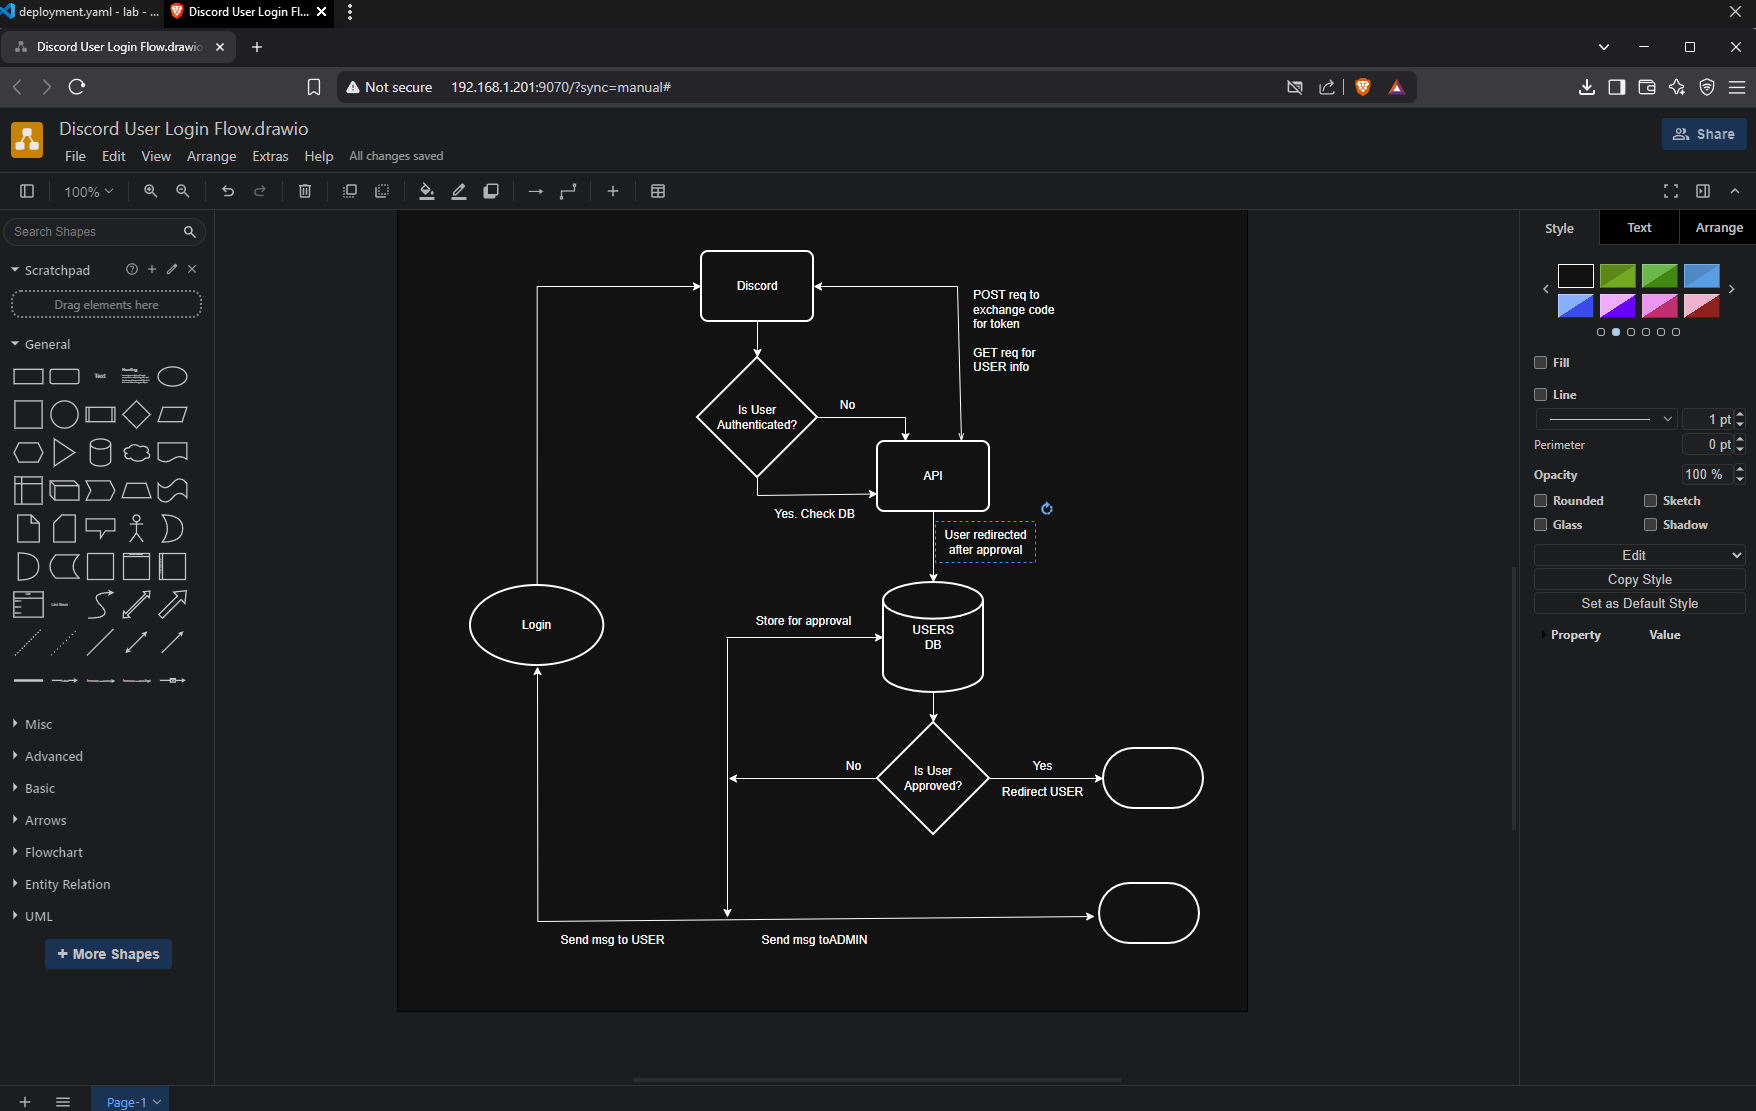The height and width of the screenshot is (1111, 1756).
Task: Click the insert plus icon in toolbar
Action: point(613,191)
